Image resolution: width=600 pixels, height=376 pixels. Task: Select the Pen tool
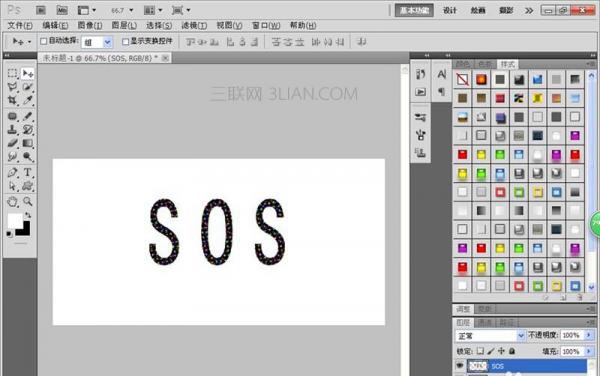click(x=12, y=172)
